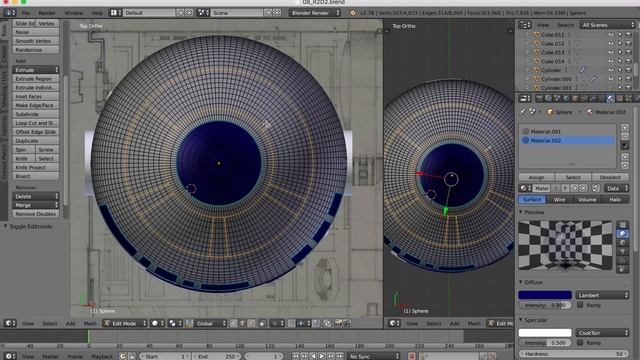Click the Loop Cut and Slide button

pyautogui.click(x=36, y=123)
